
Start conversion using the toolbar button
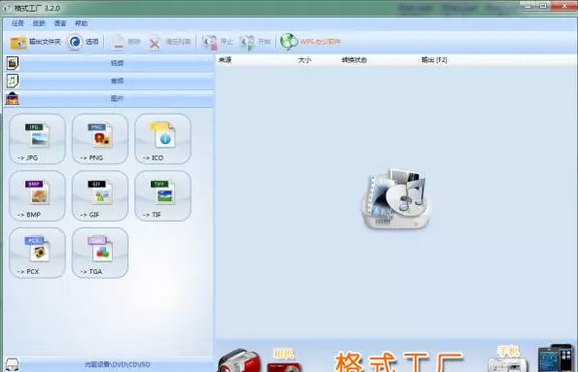pyautogui.click(x=255, y=42)
